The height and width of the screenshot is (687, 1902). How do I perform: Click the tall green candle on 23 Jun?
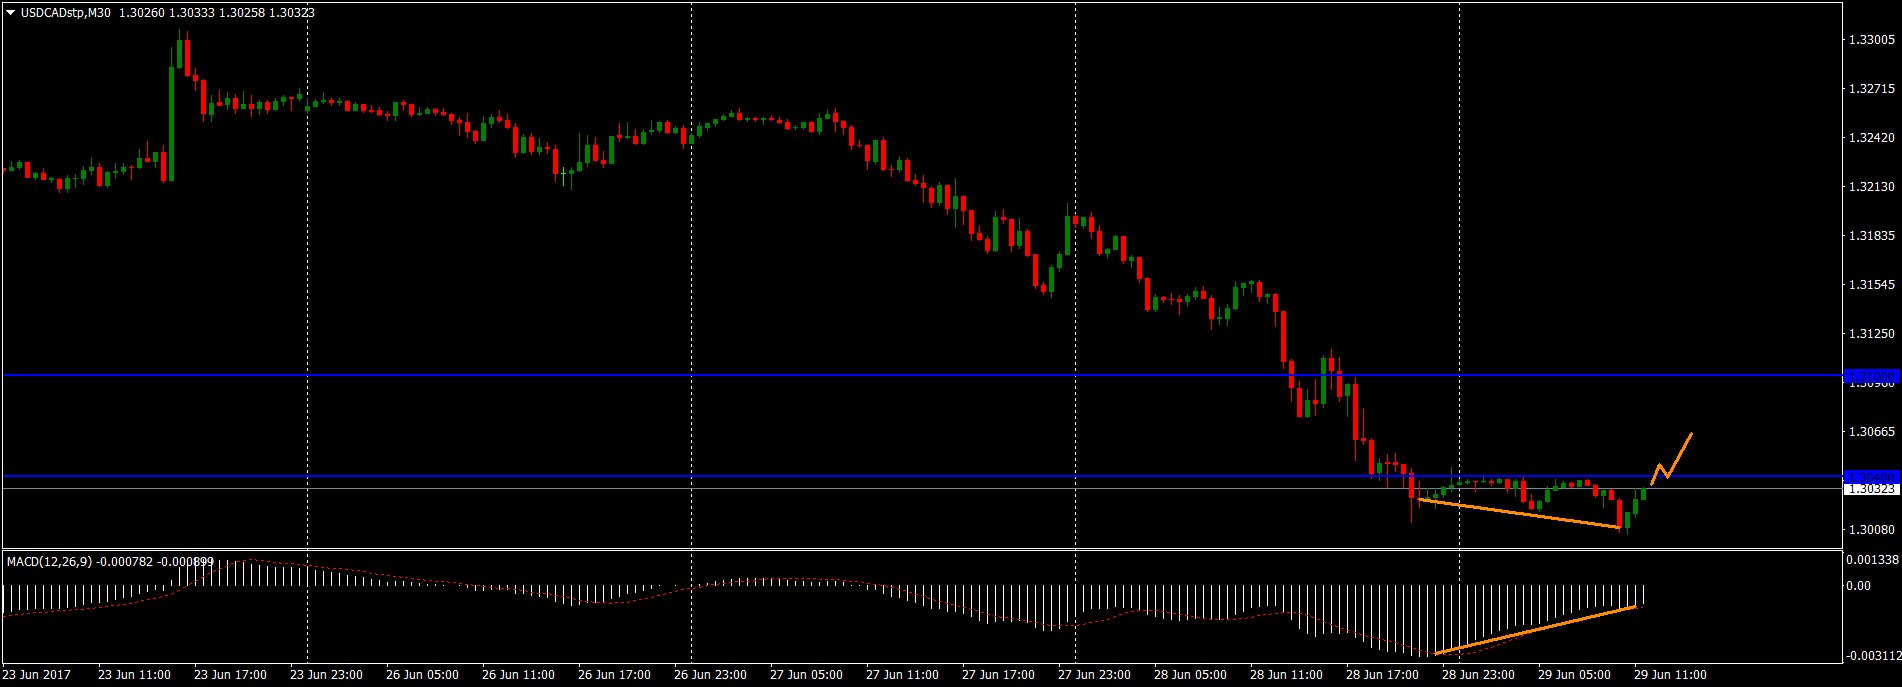pos(171,120)
